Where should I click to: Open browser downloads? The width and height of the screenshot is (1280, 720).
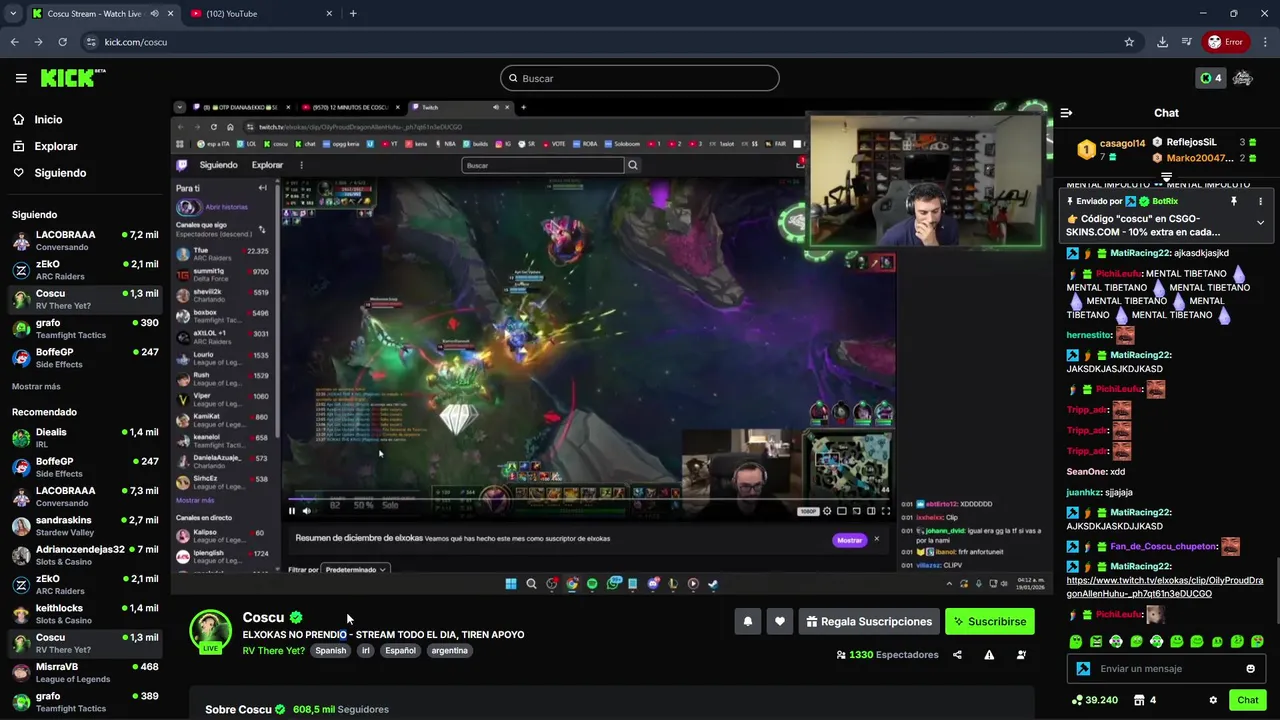[1162, 42]
